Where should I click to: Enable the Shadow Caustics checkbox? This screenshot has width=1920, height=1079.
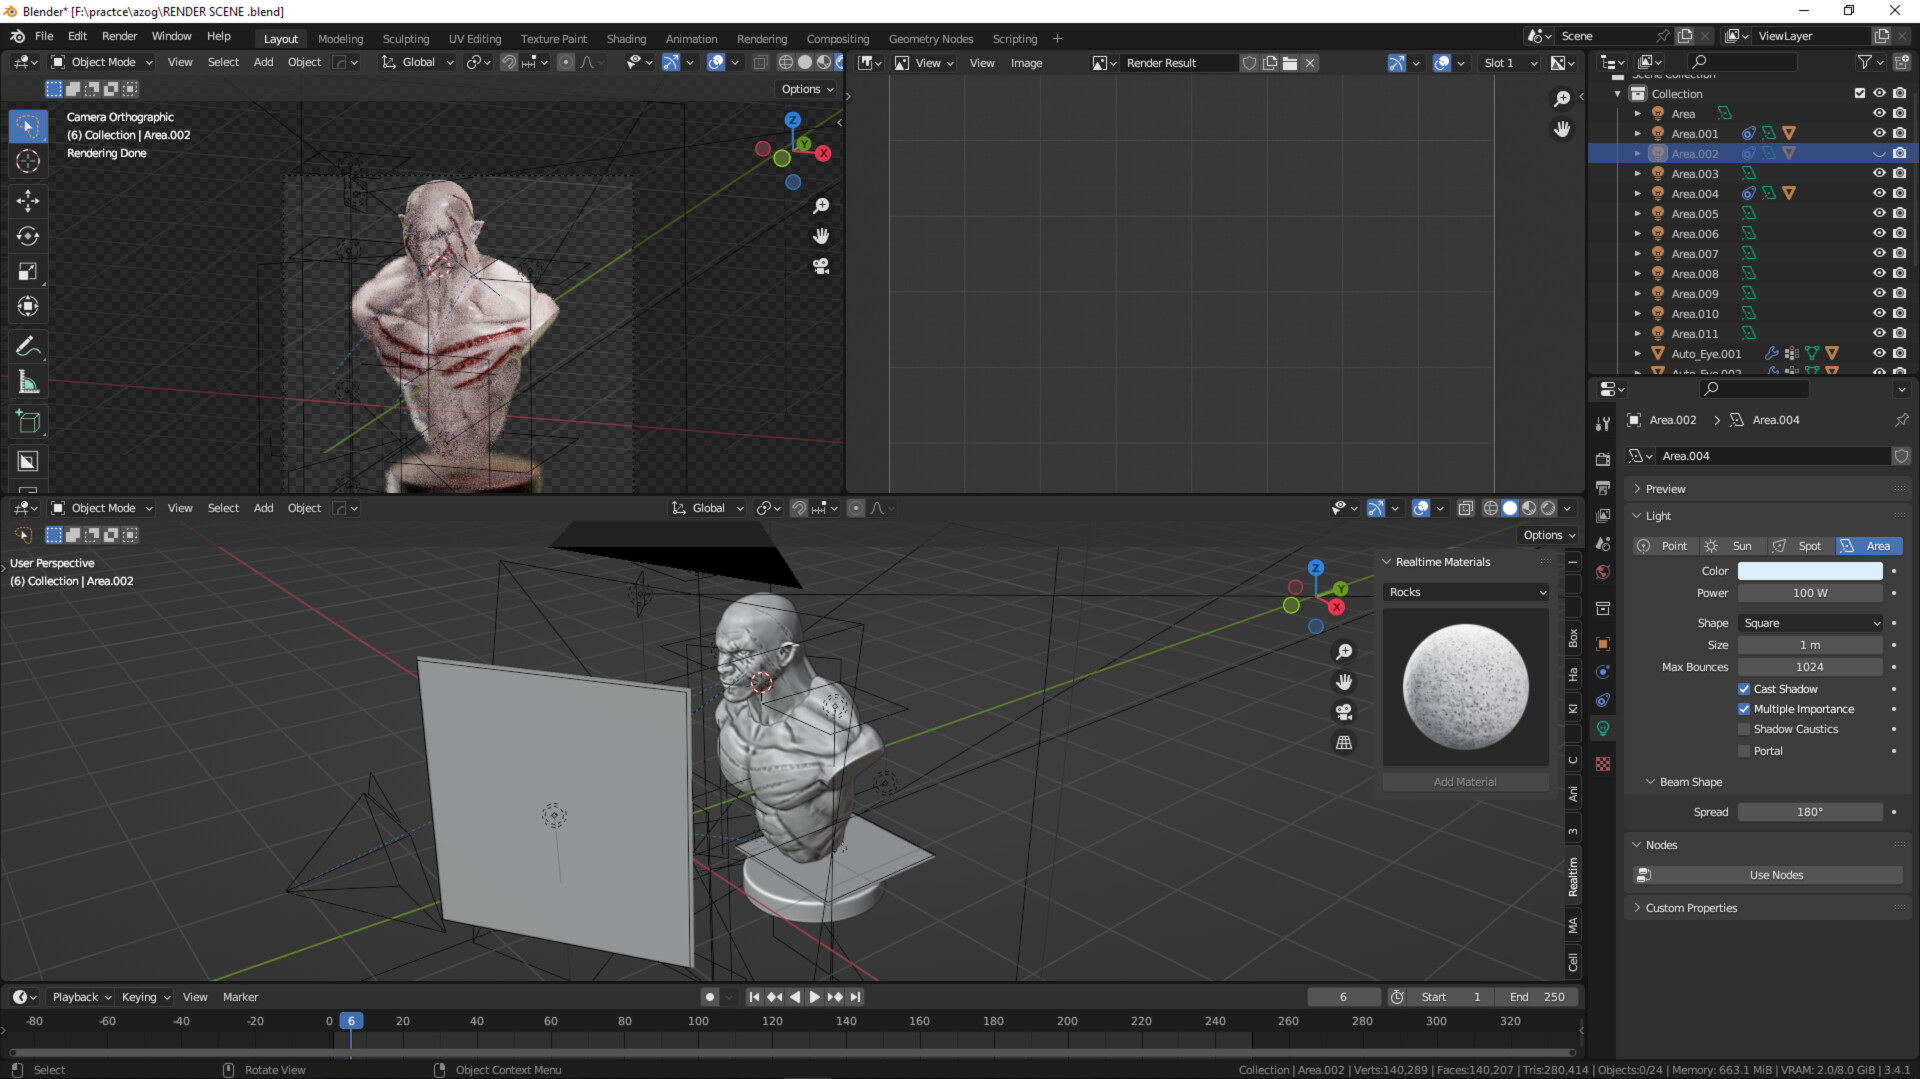coord(1744,729)
